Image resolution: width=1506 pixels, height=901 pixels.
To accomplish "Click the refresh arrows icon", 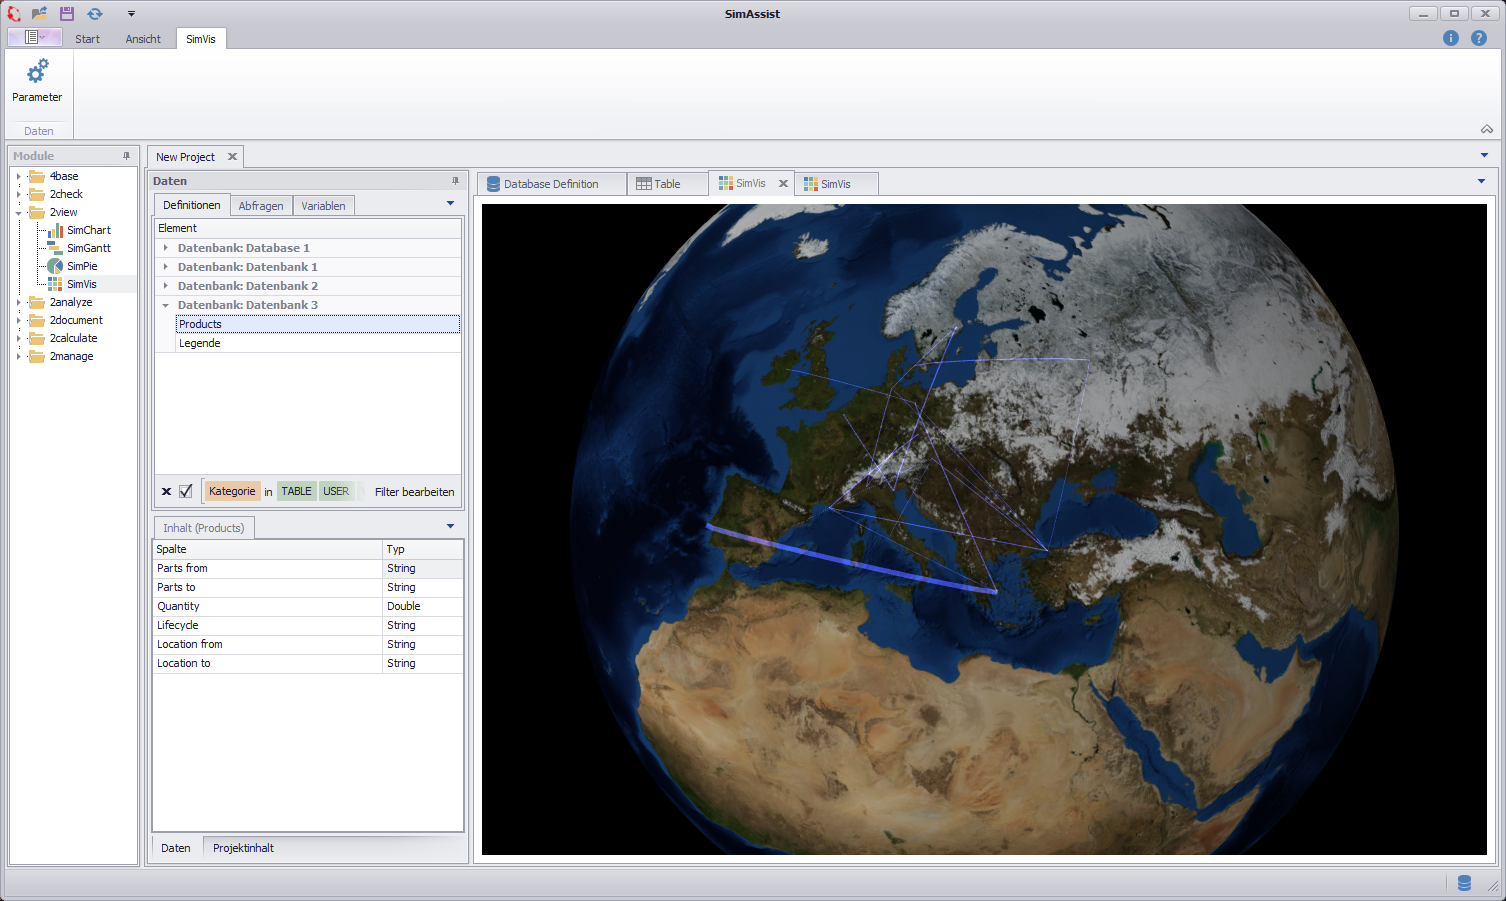I will 95,14.
